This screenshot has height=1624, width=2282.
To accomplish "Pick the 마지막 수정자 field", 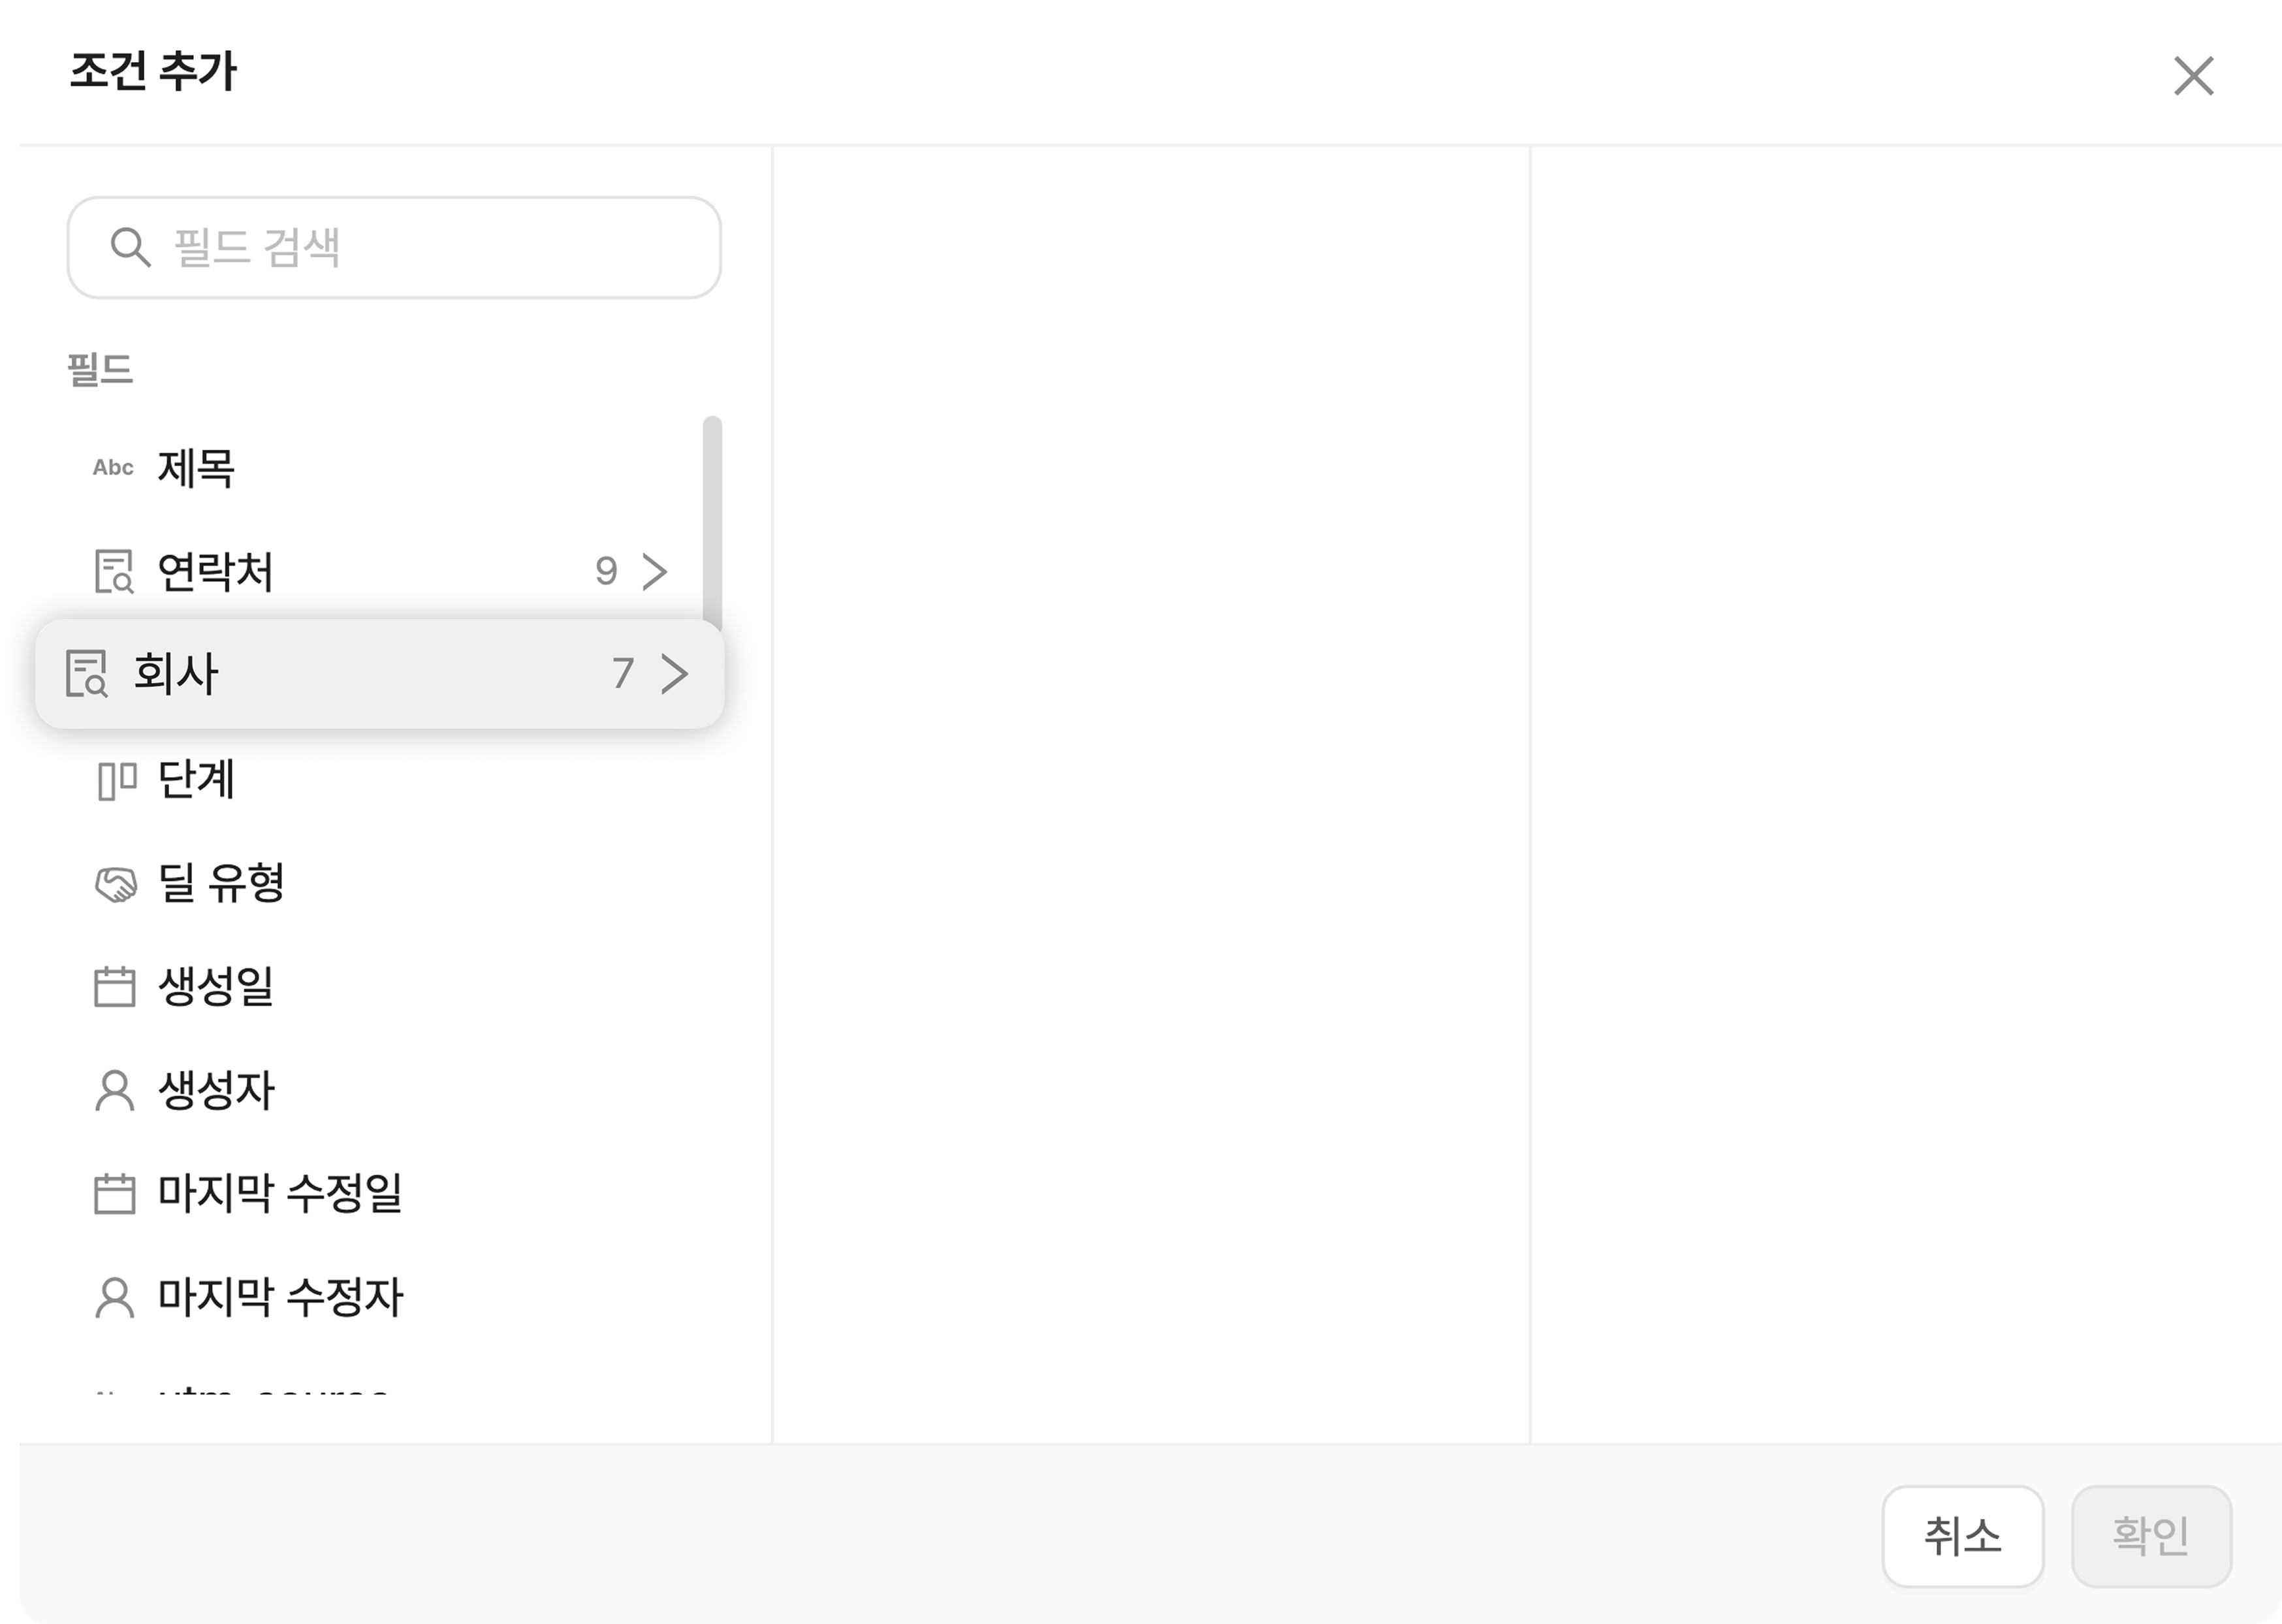I will [x=280, y=1297].
